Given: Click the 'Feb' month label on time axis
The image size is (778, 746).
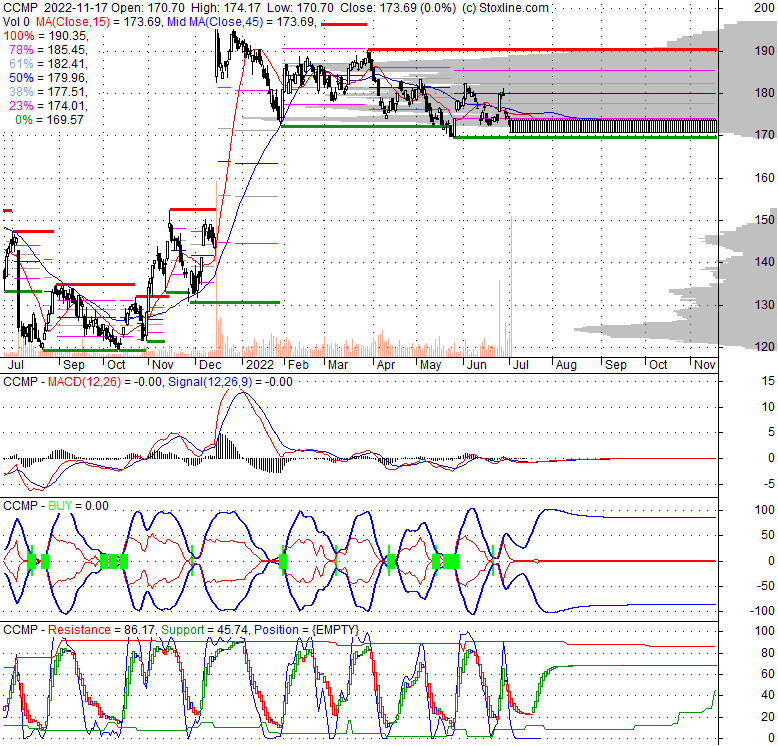Looking at the screenshot, I should [x=298, y=365].
